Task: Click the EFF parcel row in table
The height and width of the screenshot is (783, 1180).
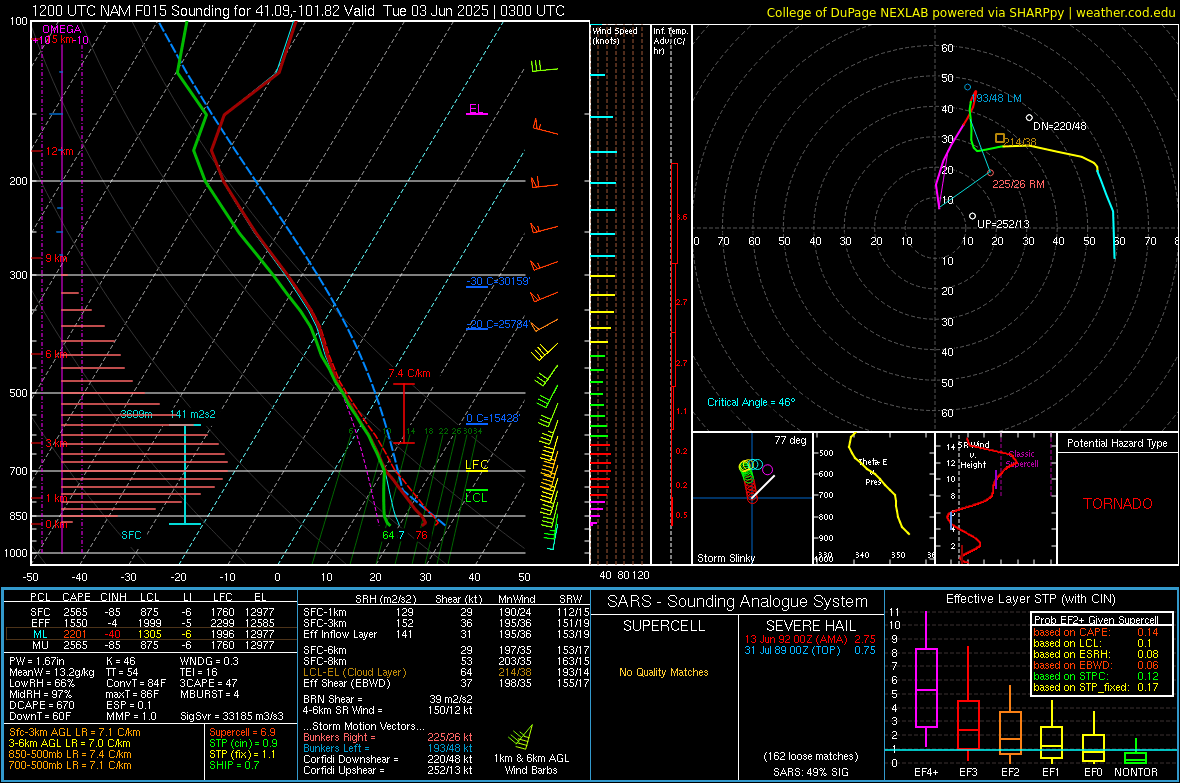Action: coord(151,623)
